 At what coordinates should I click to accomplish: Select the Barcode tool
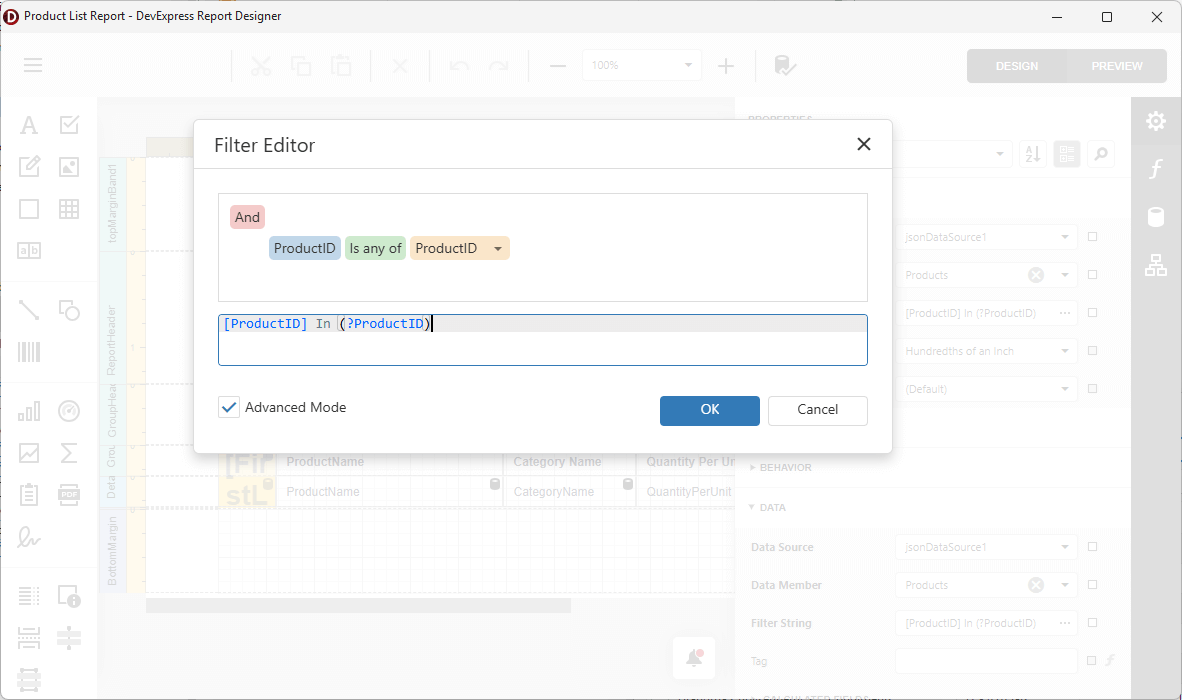pyautogui.click(x=28, y=352)
